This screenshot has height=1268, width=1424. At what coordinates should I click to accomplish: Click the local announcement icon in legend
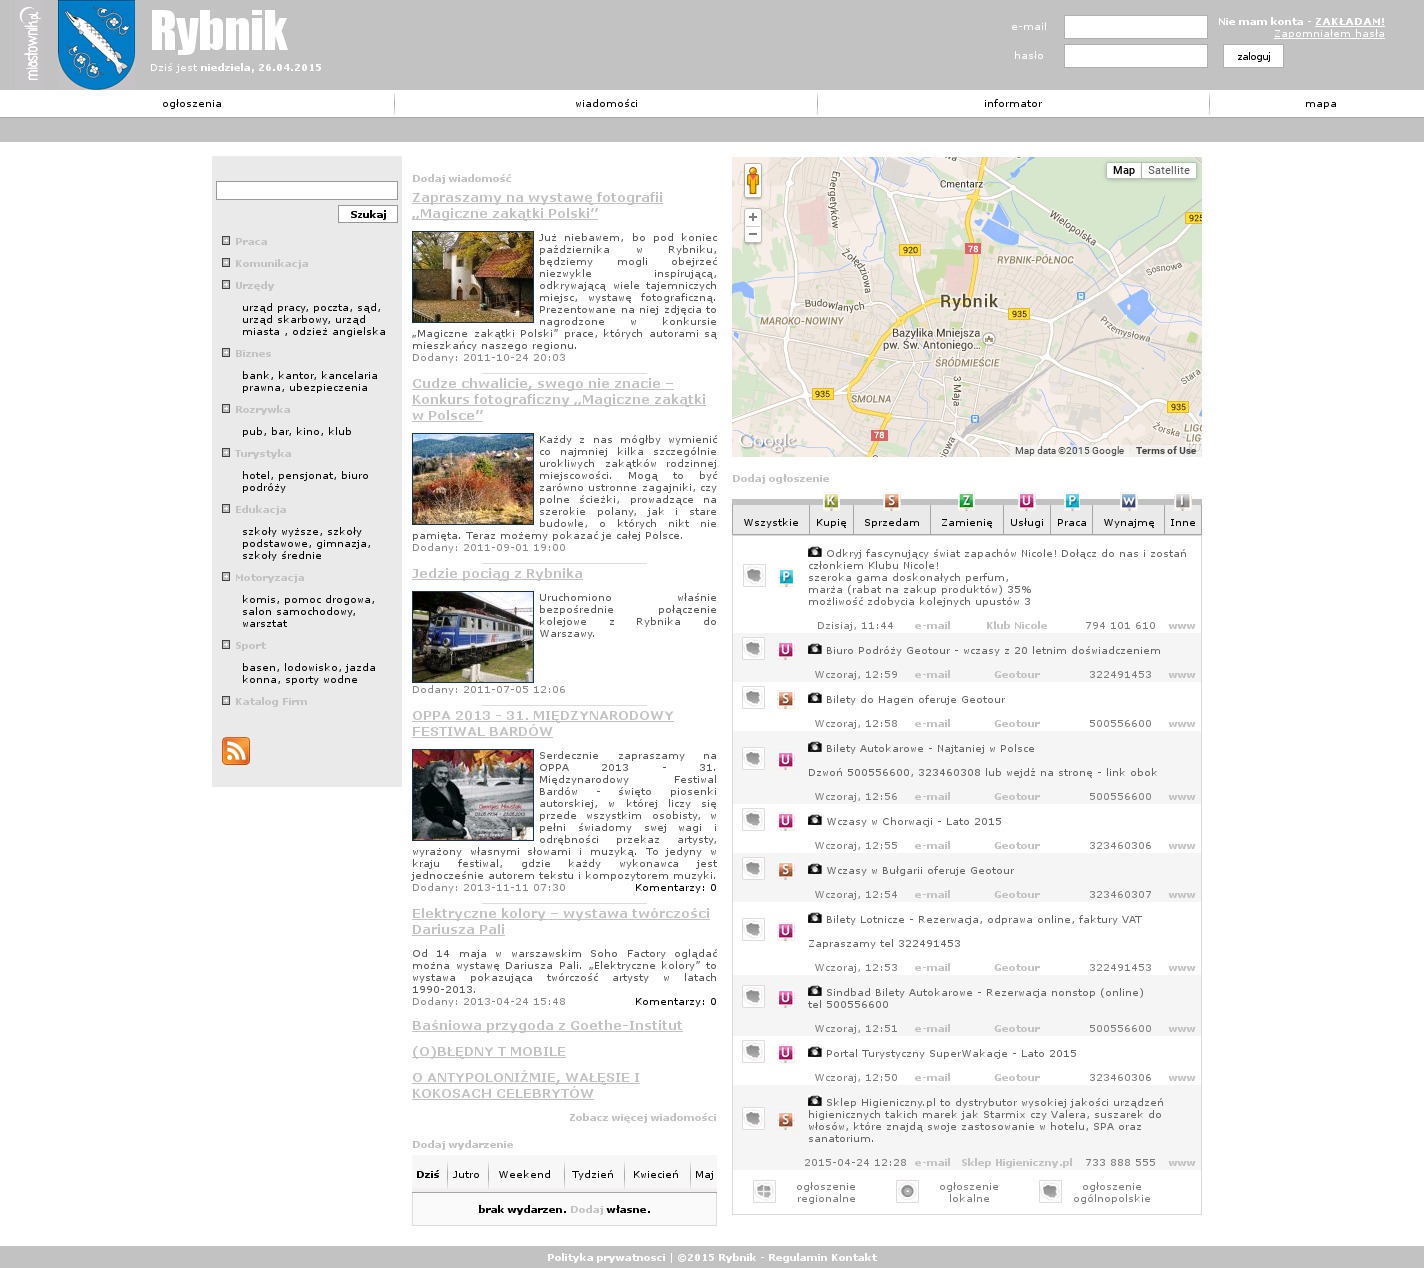click(907, 1192)
